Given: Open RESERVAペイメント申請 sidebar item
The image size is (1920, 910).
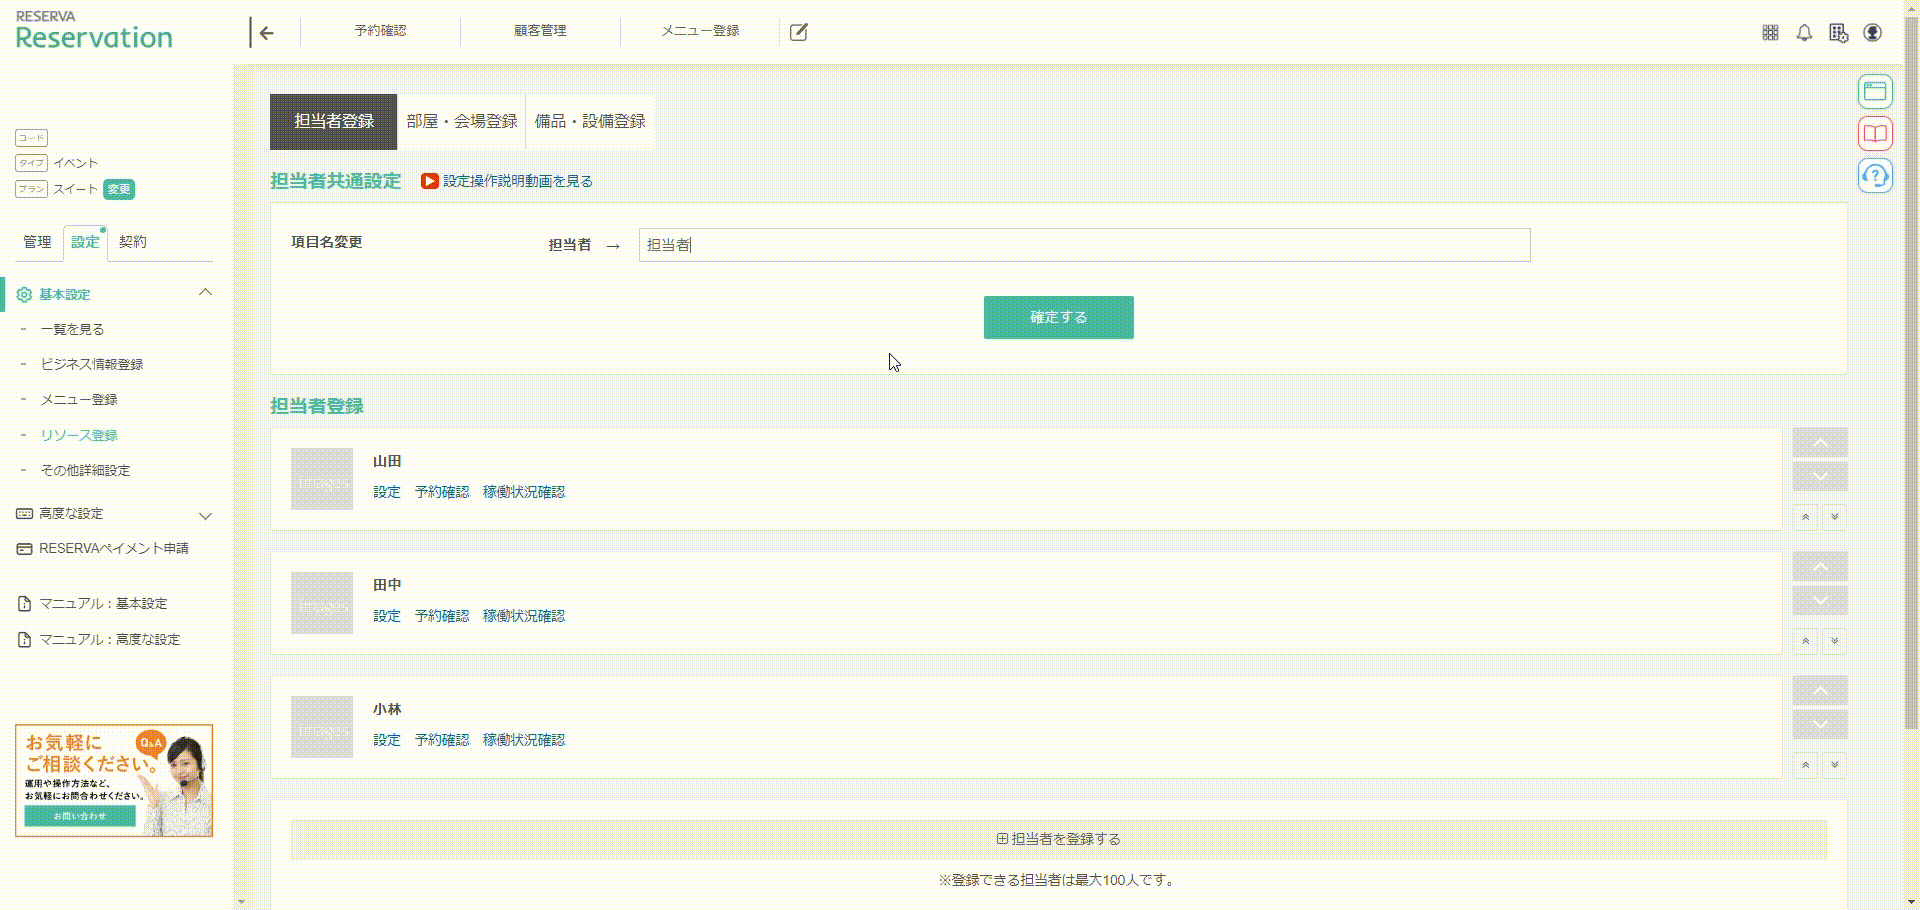Looking at the screenshot, I should click(103, 548).
